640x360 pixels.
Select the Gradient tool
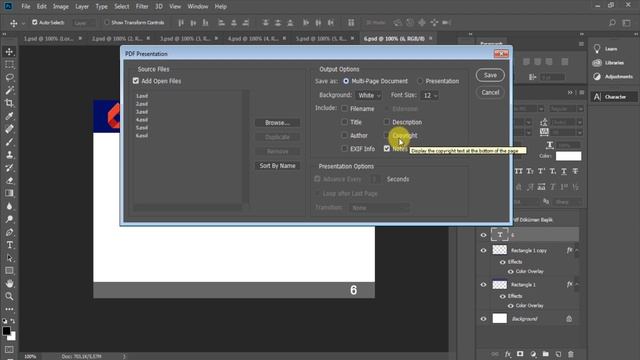point(9,193)
